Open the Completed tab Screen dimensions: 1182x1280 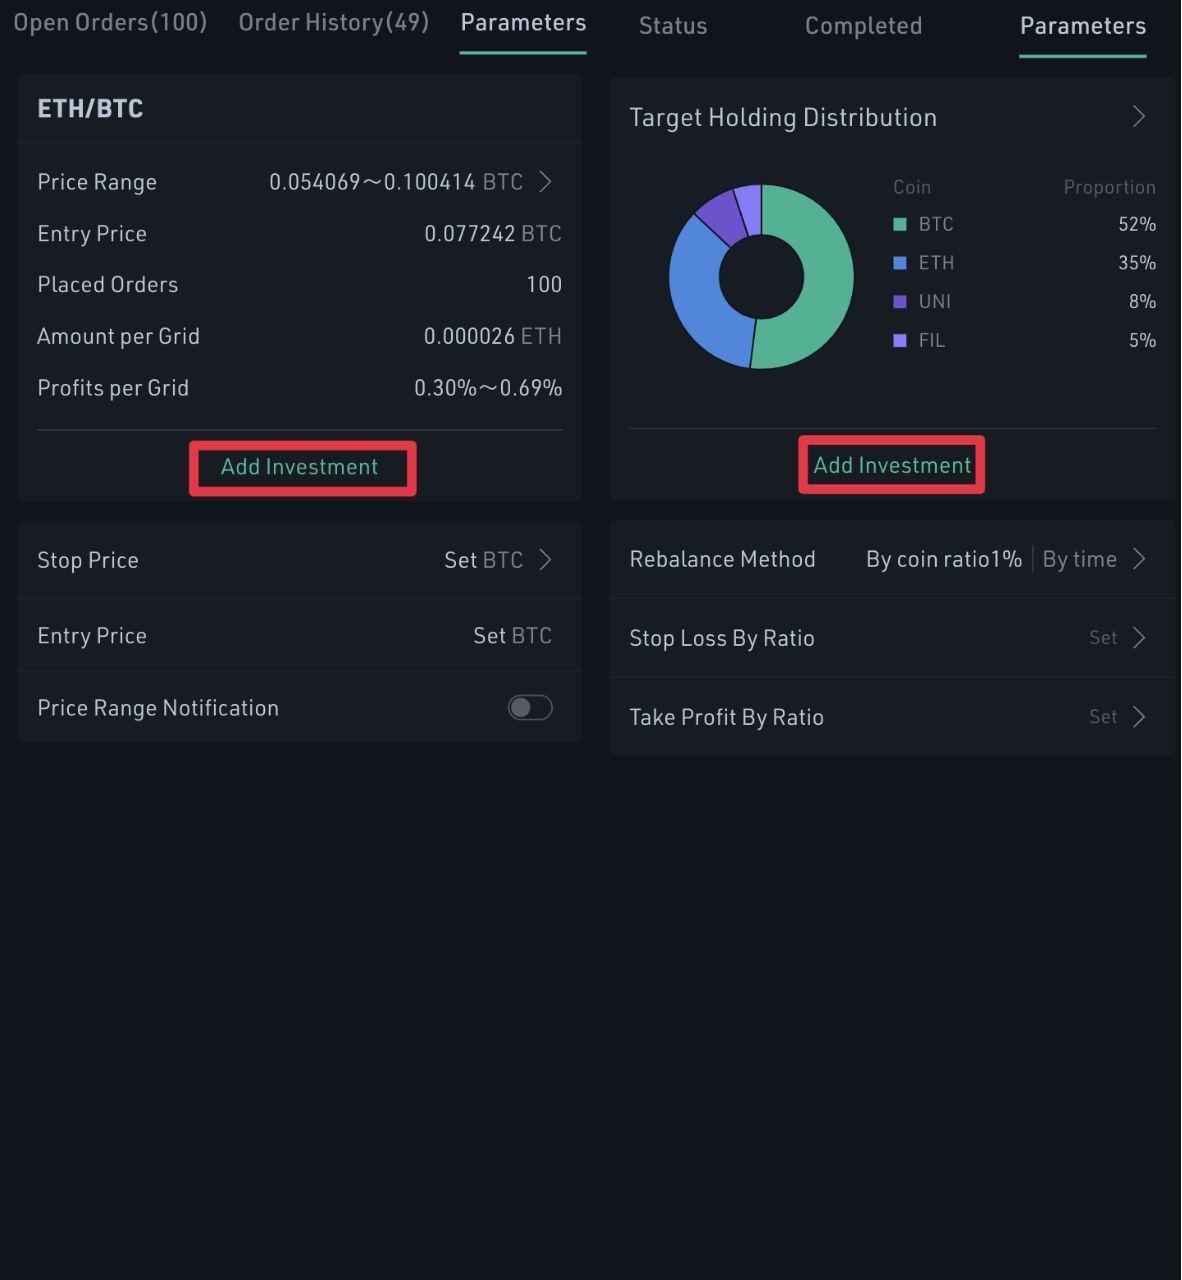tap(864, 26)
